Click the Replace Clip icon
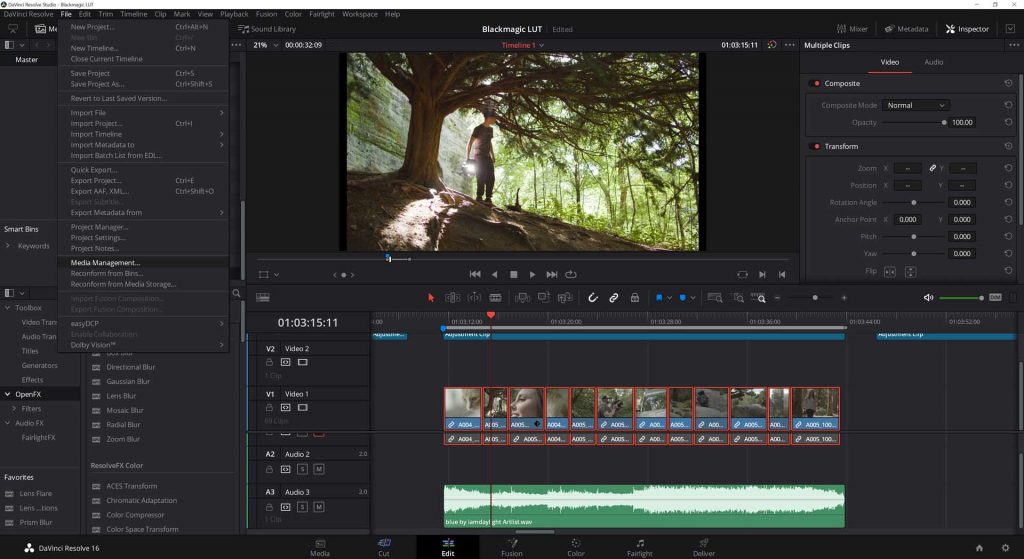The image size is (1024, 559). pos(565,298)
